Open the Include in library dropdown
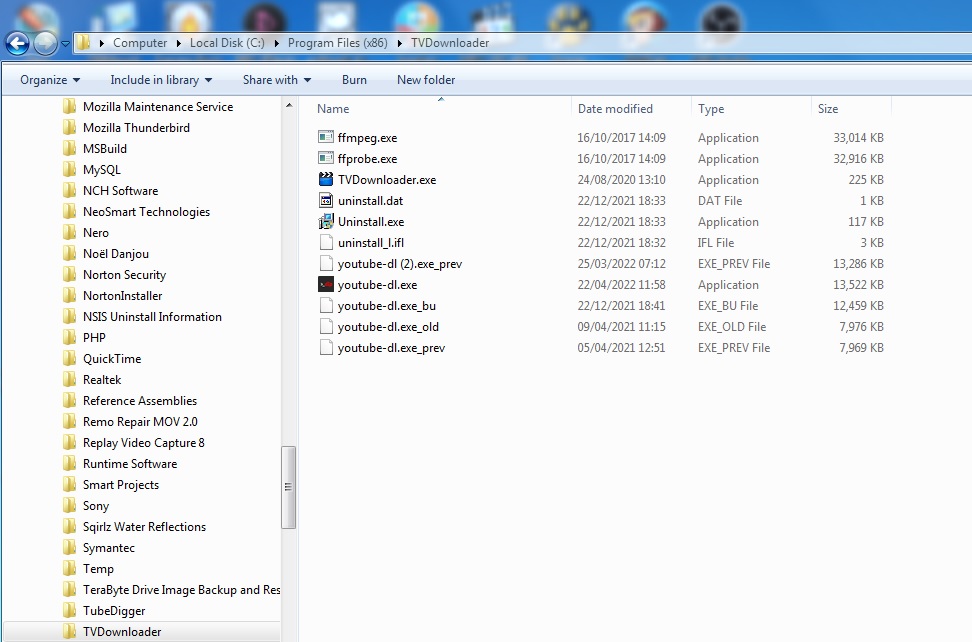The height and width of the screenshot is (642, 972). [x=161, y=80]
